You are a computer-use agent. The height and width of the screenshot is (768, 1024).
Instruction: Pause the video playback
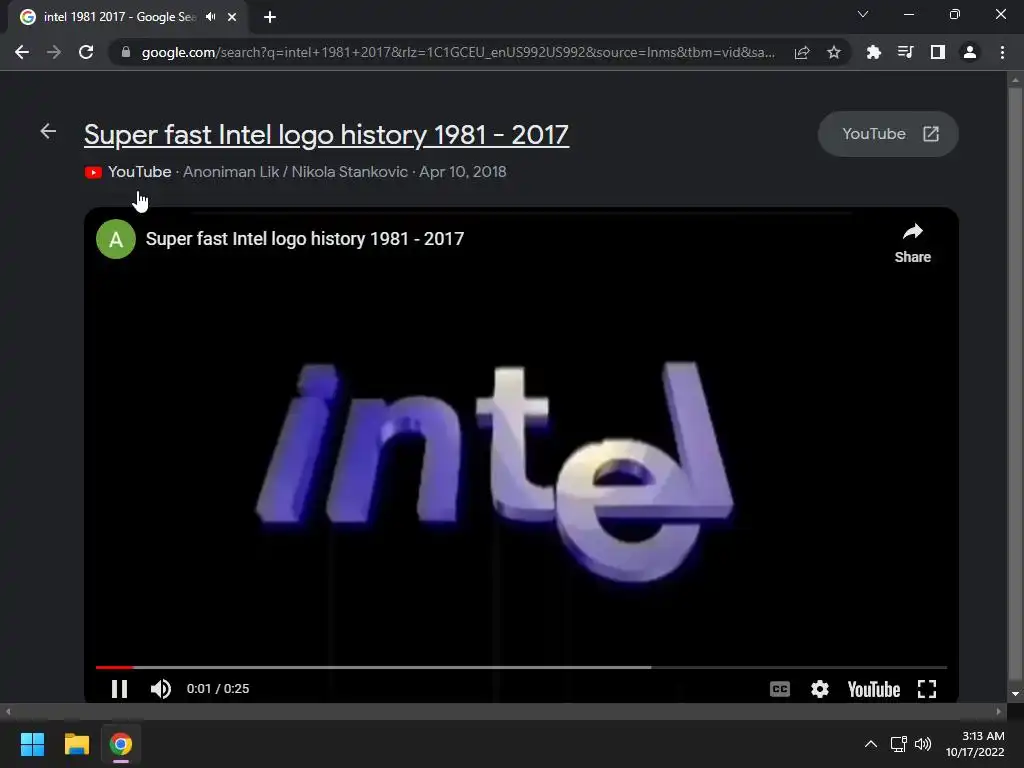(119, 689)
